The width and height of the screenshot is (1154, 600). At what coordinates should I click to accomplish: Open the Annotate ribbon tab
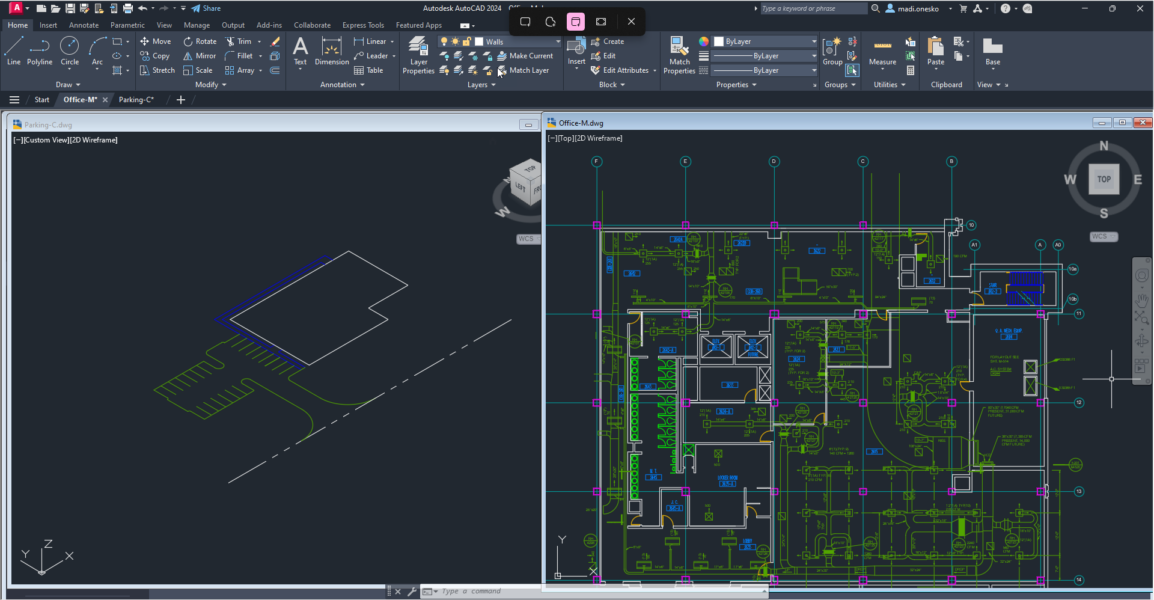point(83,25)
